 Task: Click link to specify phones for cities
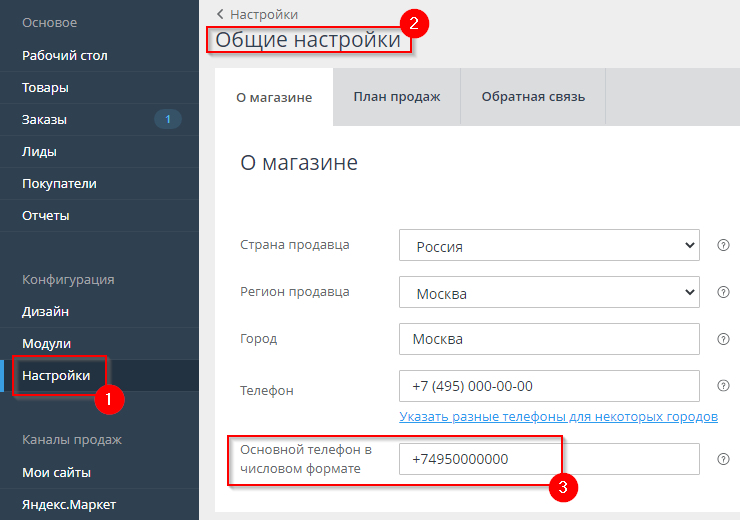tap(558, 416)
